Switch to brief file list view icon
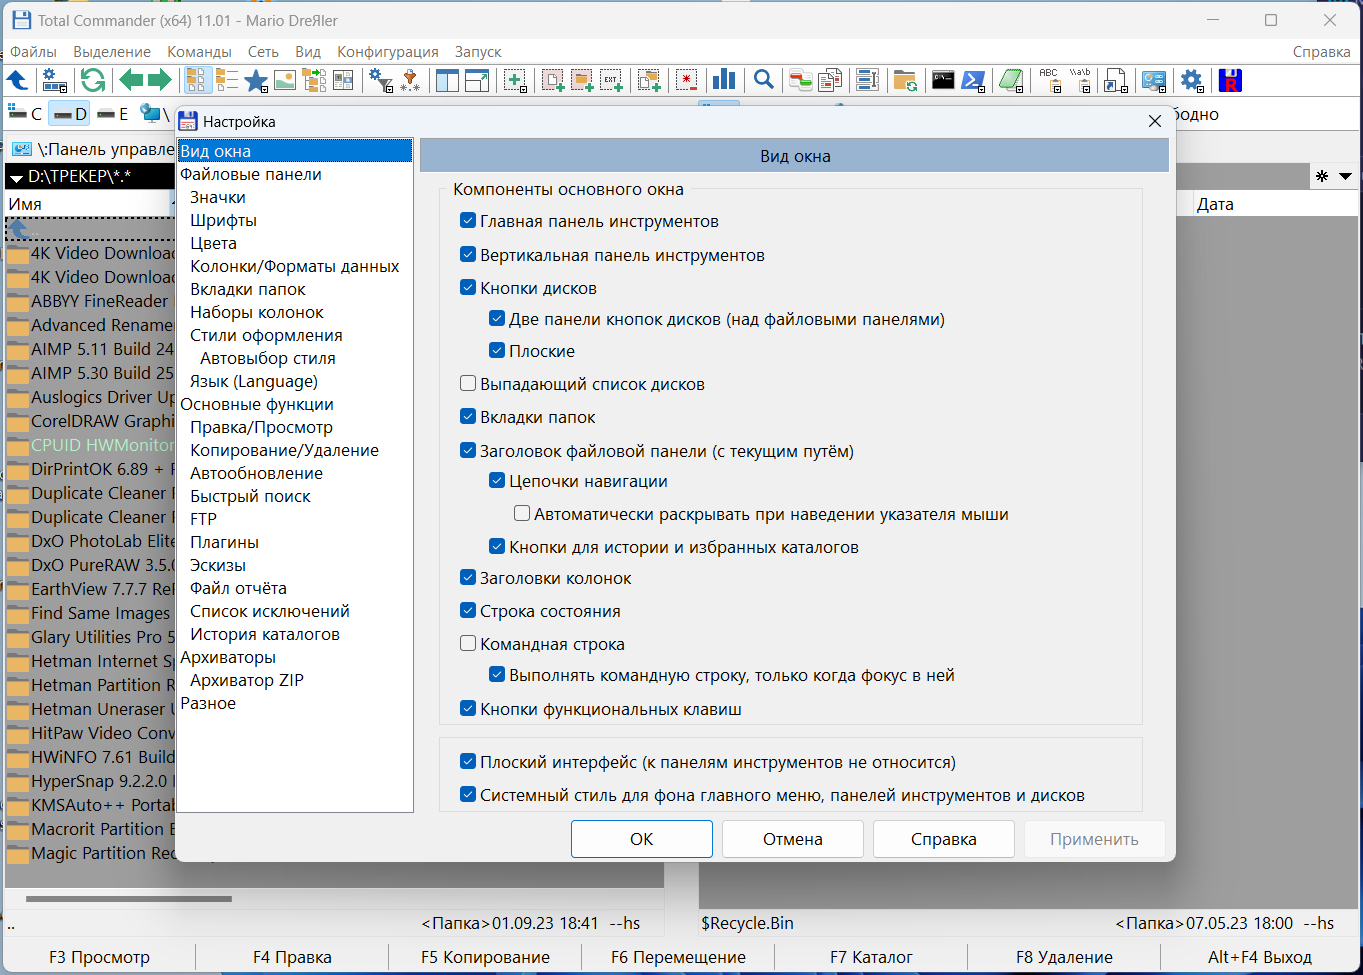 (x=197, y=80)
